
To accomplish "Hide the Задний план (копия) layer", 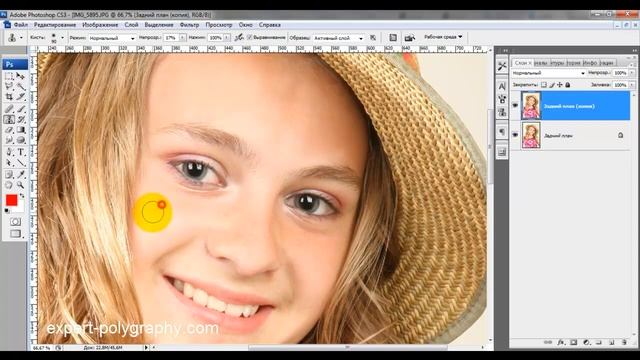I will (x=515, y=105).
